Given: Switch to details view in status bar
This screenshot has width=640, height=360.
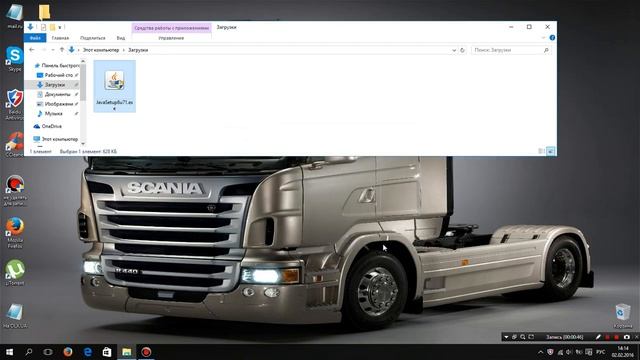Looking at the screenshot, I should coord(541,151).
